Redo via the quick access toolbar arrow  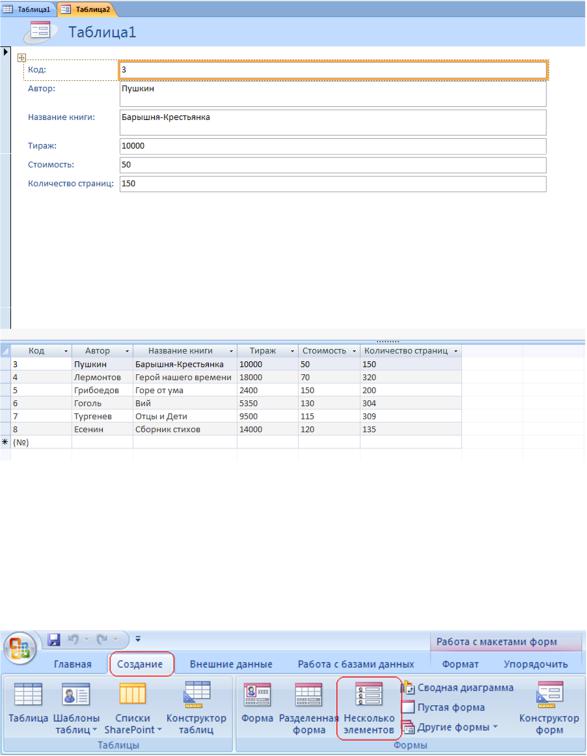102,639
